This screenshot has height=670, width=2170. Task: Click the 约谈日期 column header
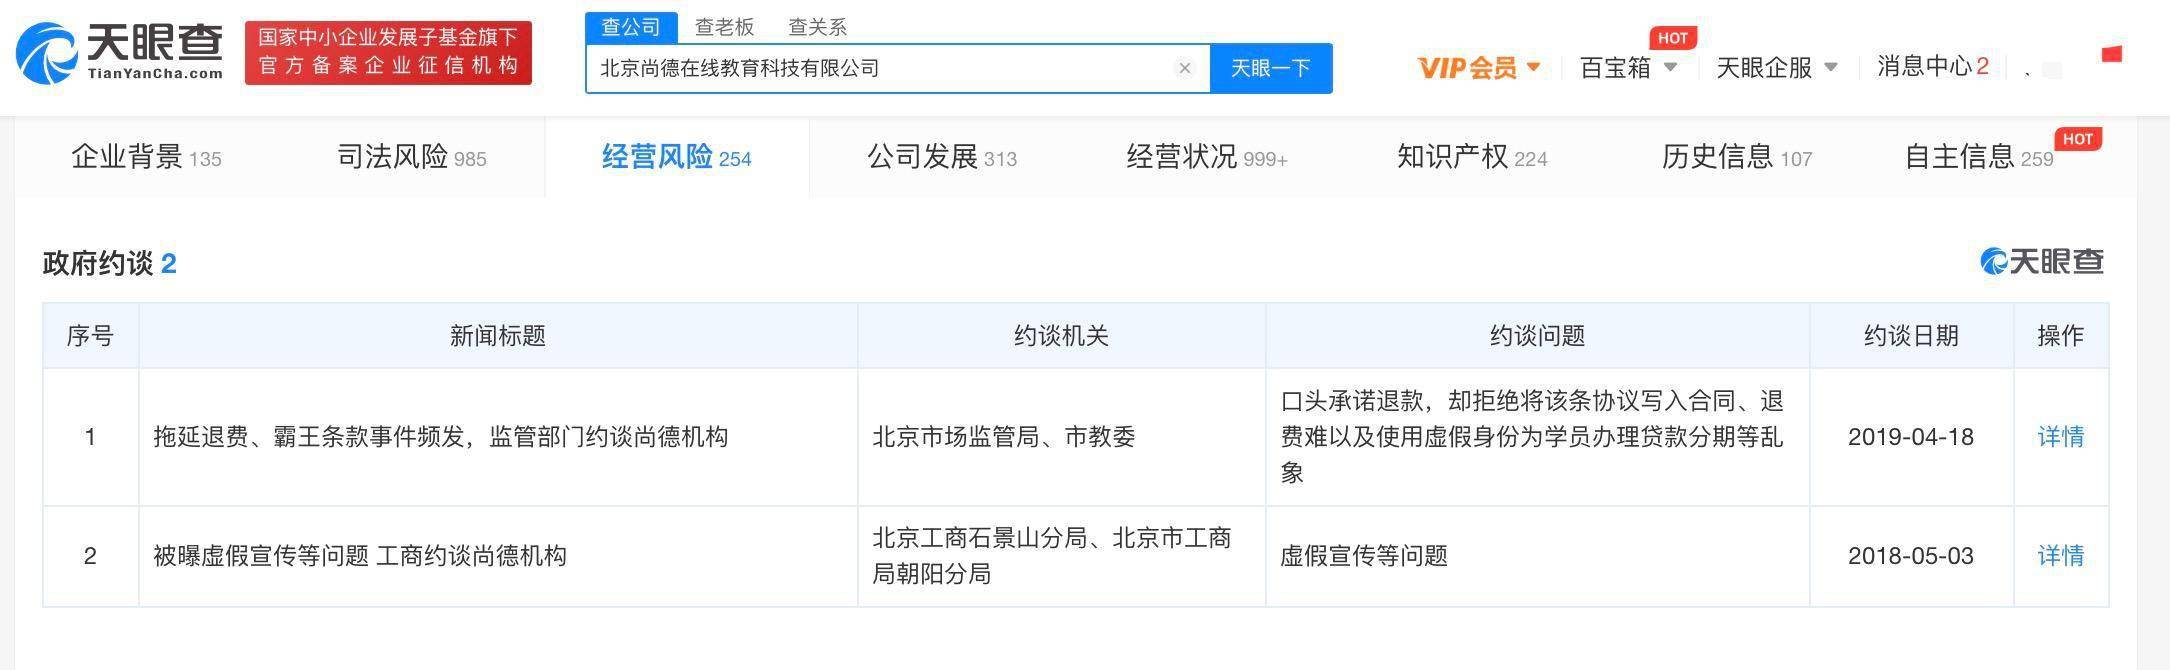click(x=1911, y=336)
